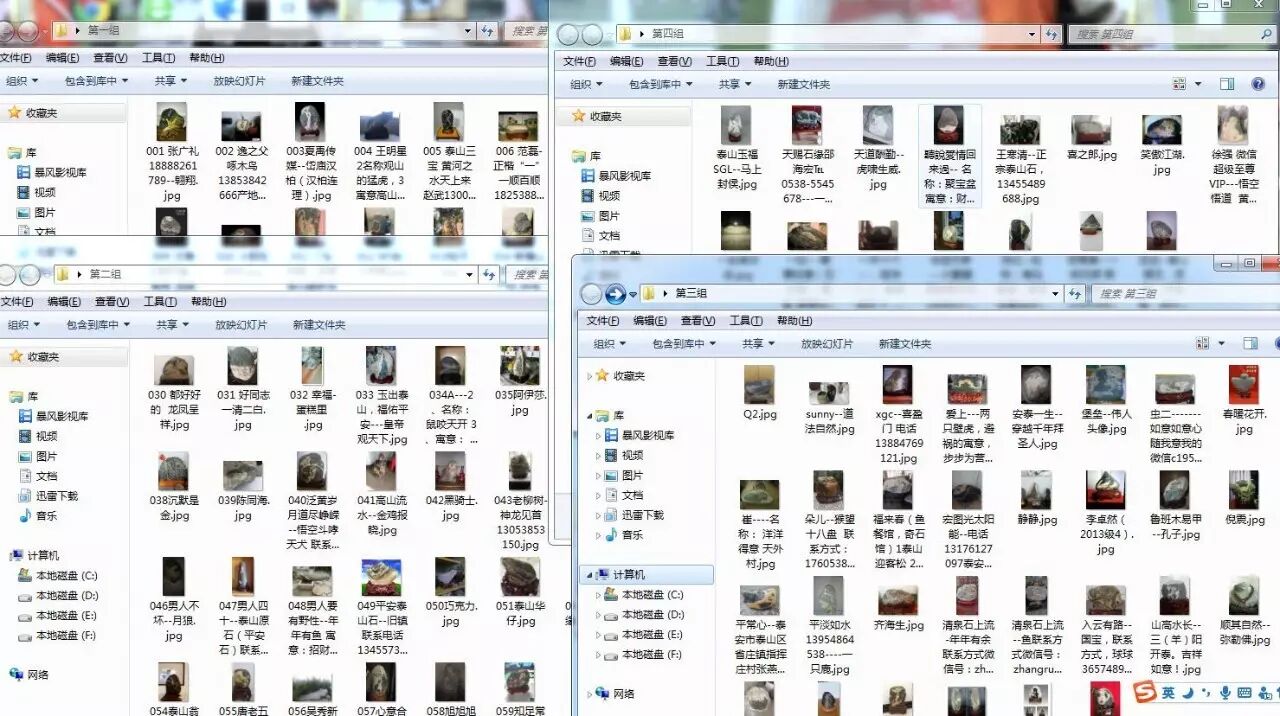Open view options arrow in 第三组 window

coord(1221,343)
